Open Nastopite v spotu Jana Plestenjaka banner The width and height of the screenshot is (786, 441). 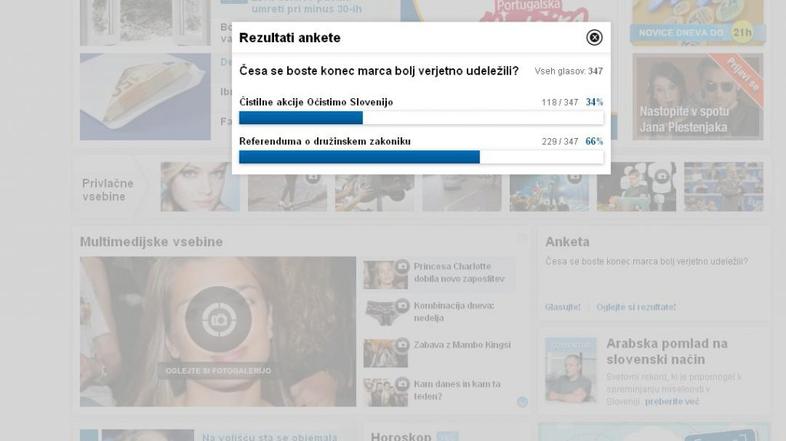(x=698, y=97)
